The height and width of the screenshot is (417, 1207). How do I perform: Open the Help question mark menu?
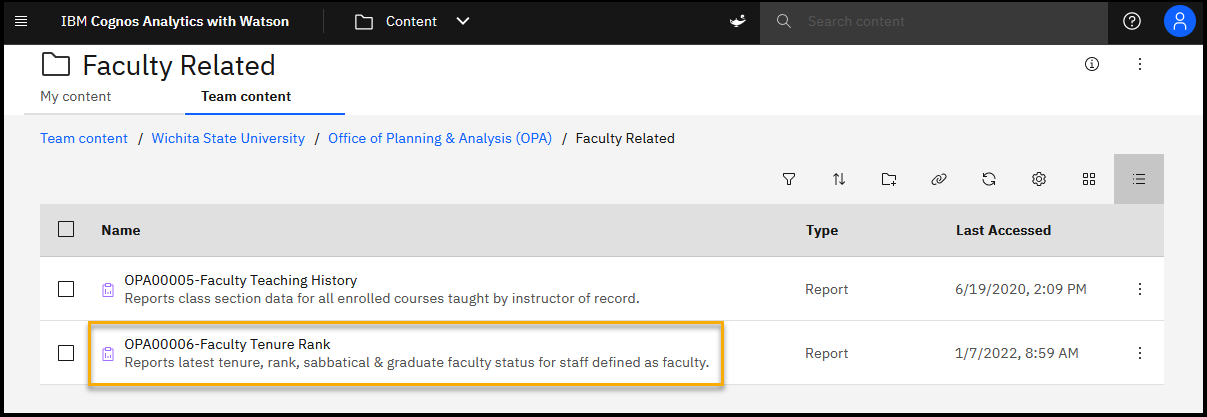pos(1132,21)
